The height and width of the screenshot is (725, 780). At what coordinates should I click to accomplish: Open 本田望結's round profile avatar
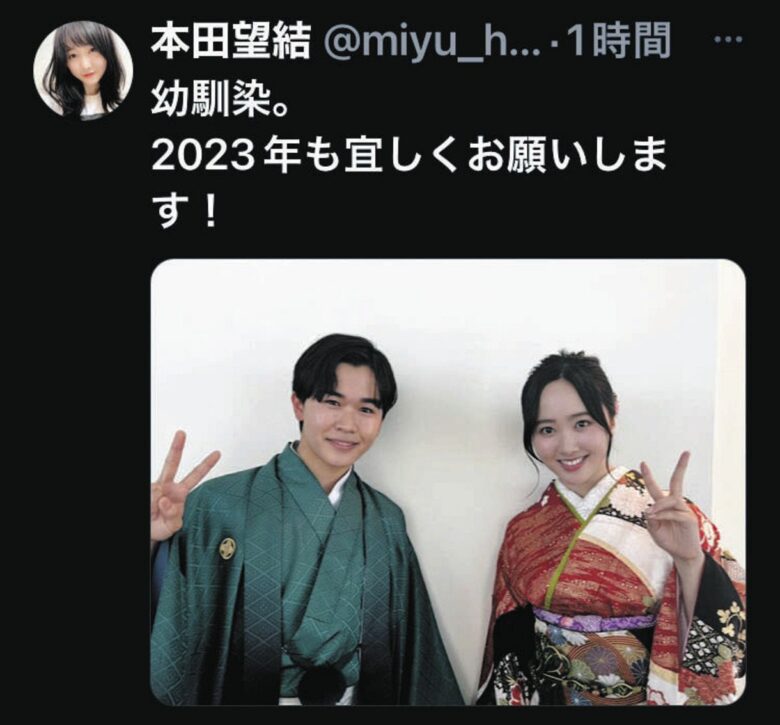(83, 70)
